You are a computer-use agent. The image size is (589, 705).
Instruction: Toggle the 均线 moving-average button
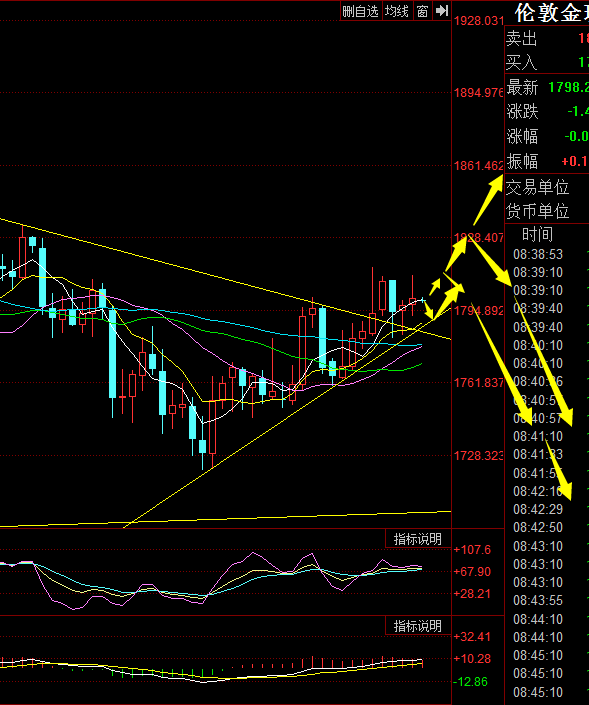click(397, 11)
